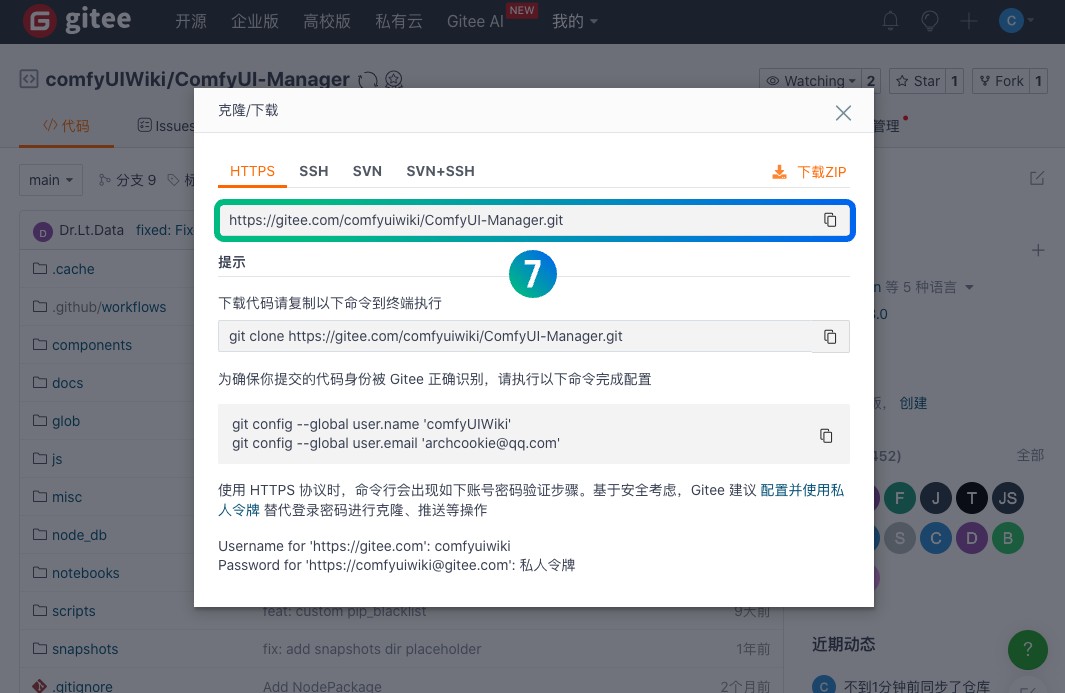Open the glob folder
The image size is (1065, 693).
66,421
